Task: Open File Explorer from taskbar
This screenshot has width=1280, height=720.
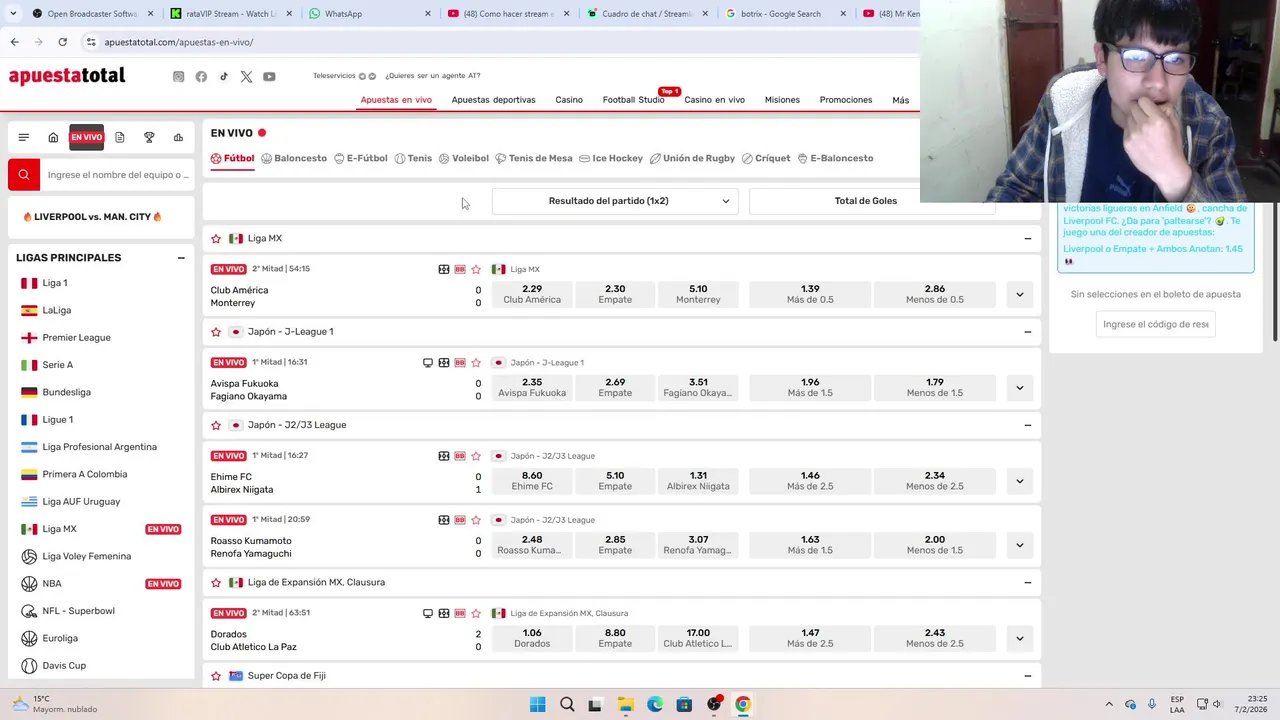Action: tap(625, 704)
